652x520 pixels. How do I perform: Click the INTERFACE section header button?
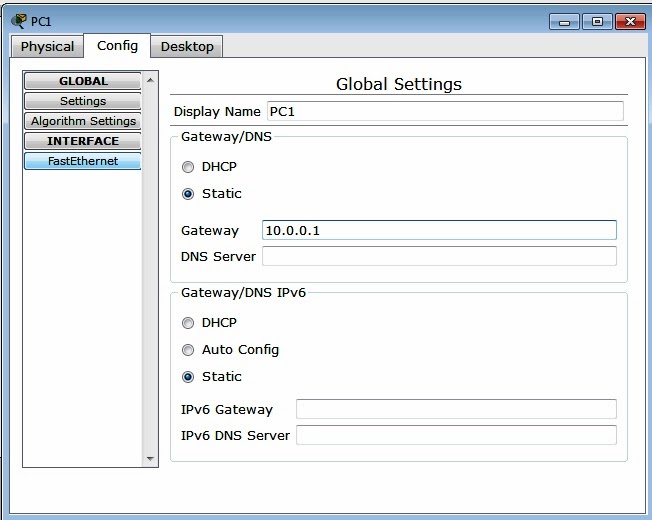coord(83,141)
